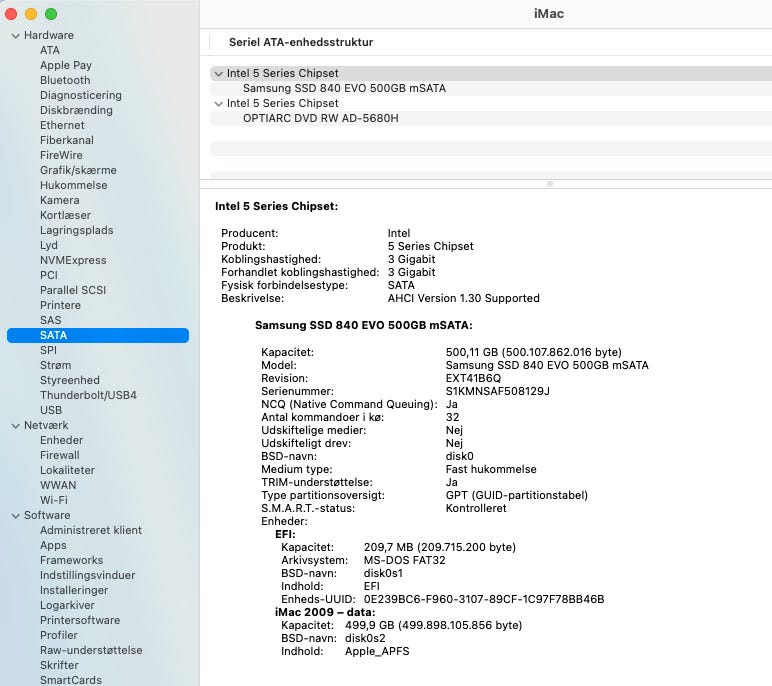Collapse the Software section chevron
The width and height of the screenshot is (772, 686).
[x=16, y=516]
